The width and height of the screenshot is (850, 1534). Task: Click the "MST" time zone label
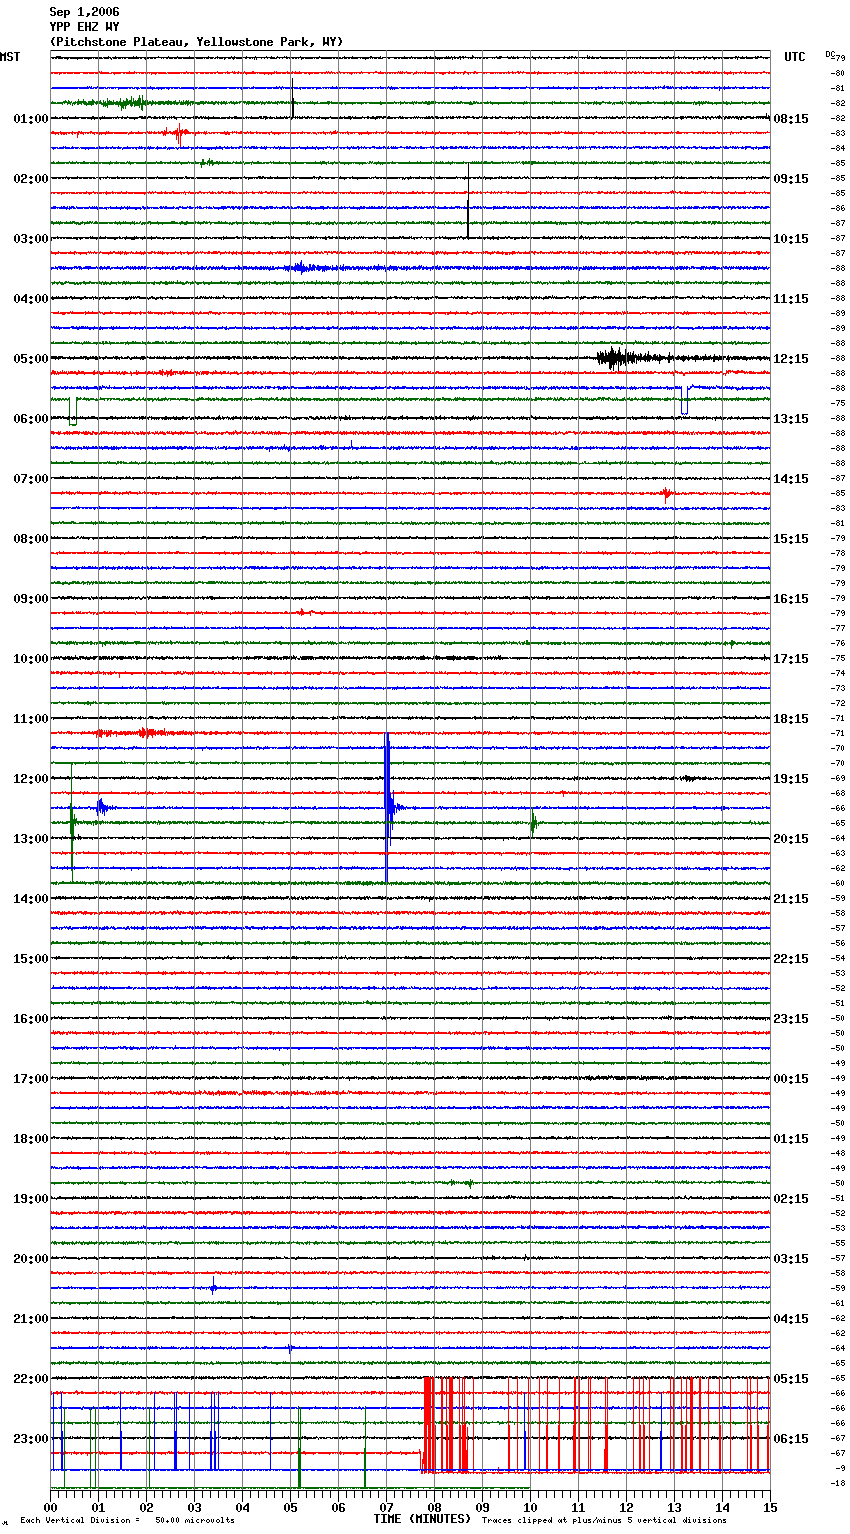pos(10,57)
